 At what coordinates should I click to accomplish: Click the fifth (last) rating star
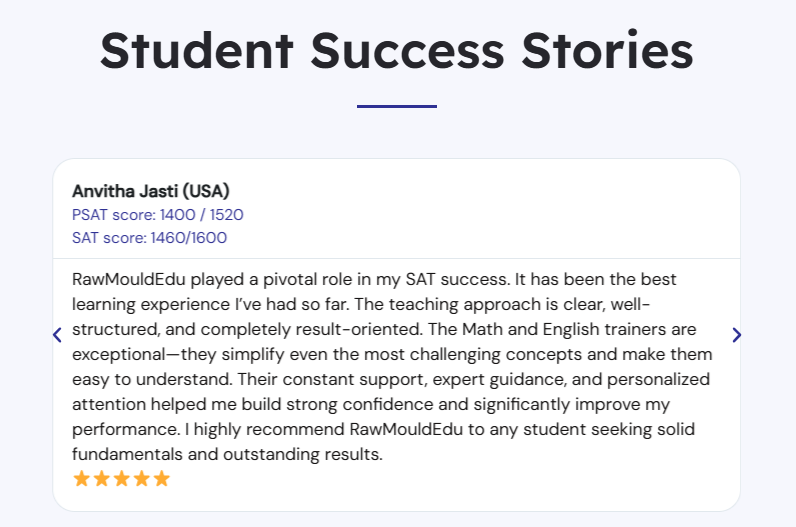pos(162,479)
